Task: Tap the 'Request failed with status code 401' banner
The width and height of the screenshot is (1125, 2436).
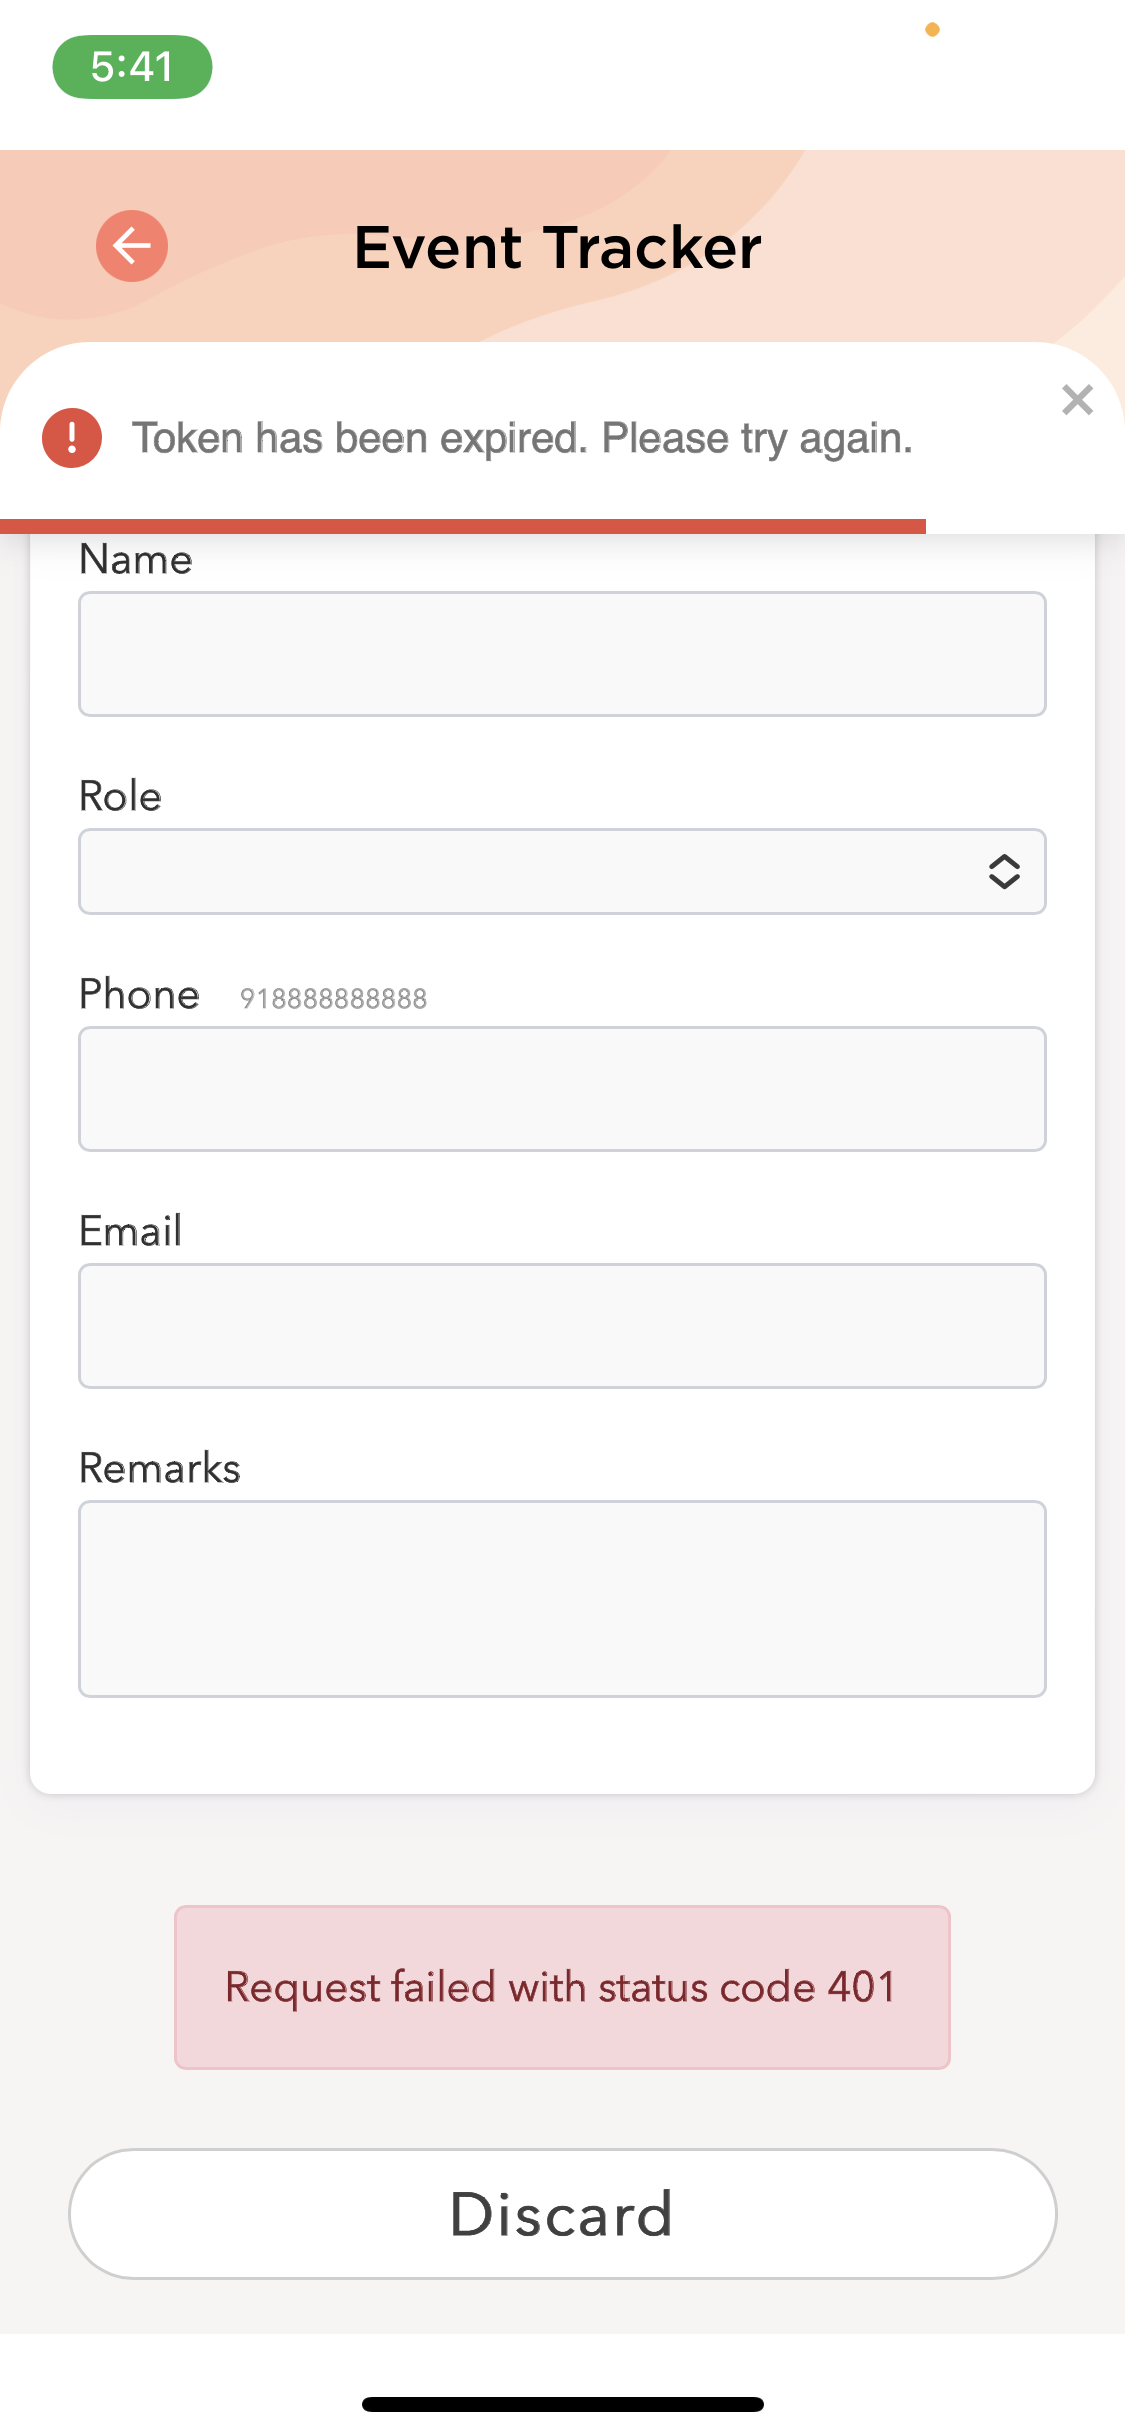Action: point(562,1987)
